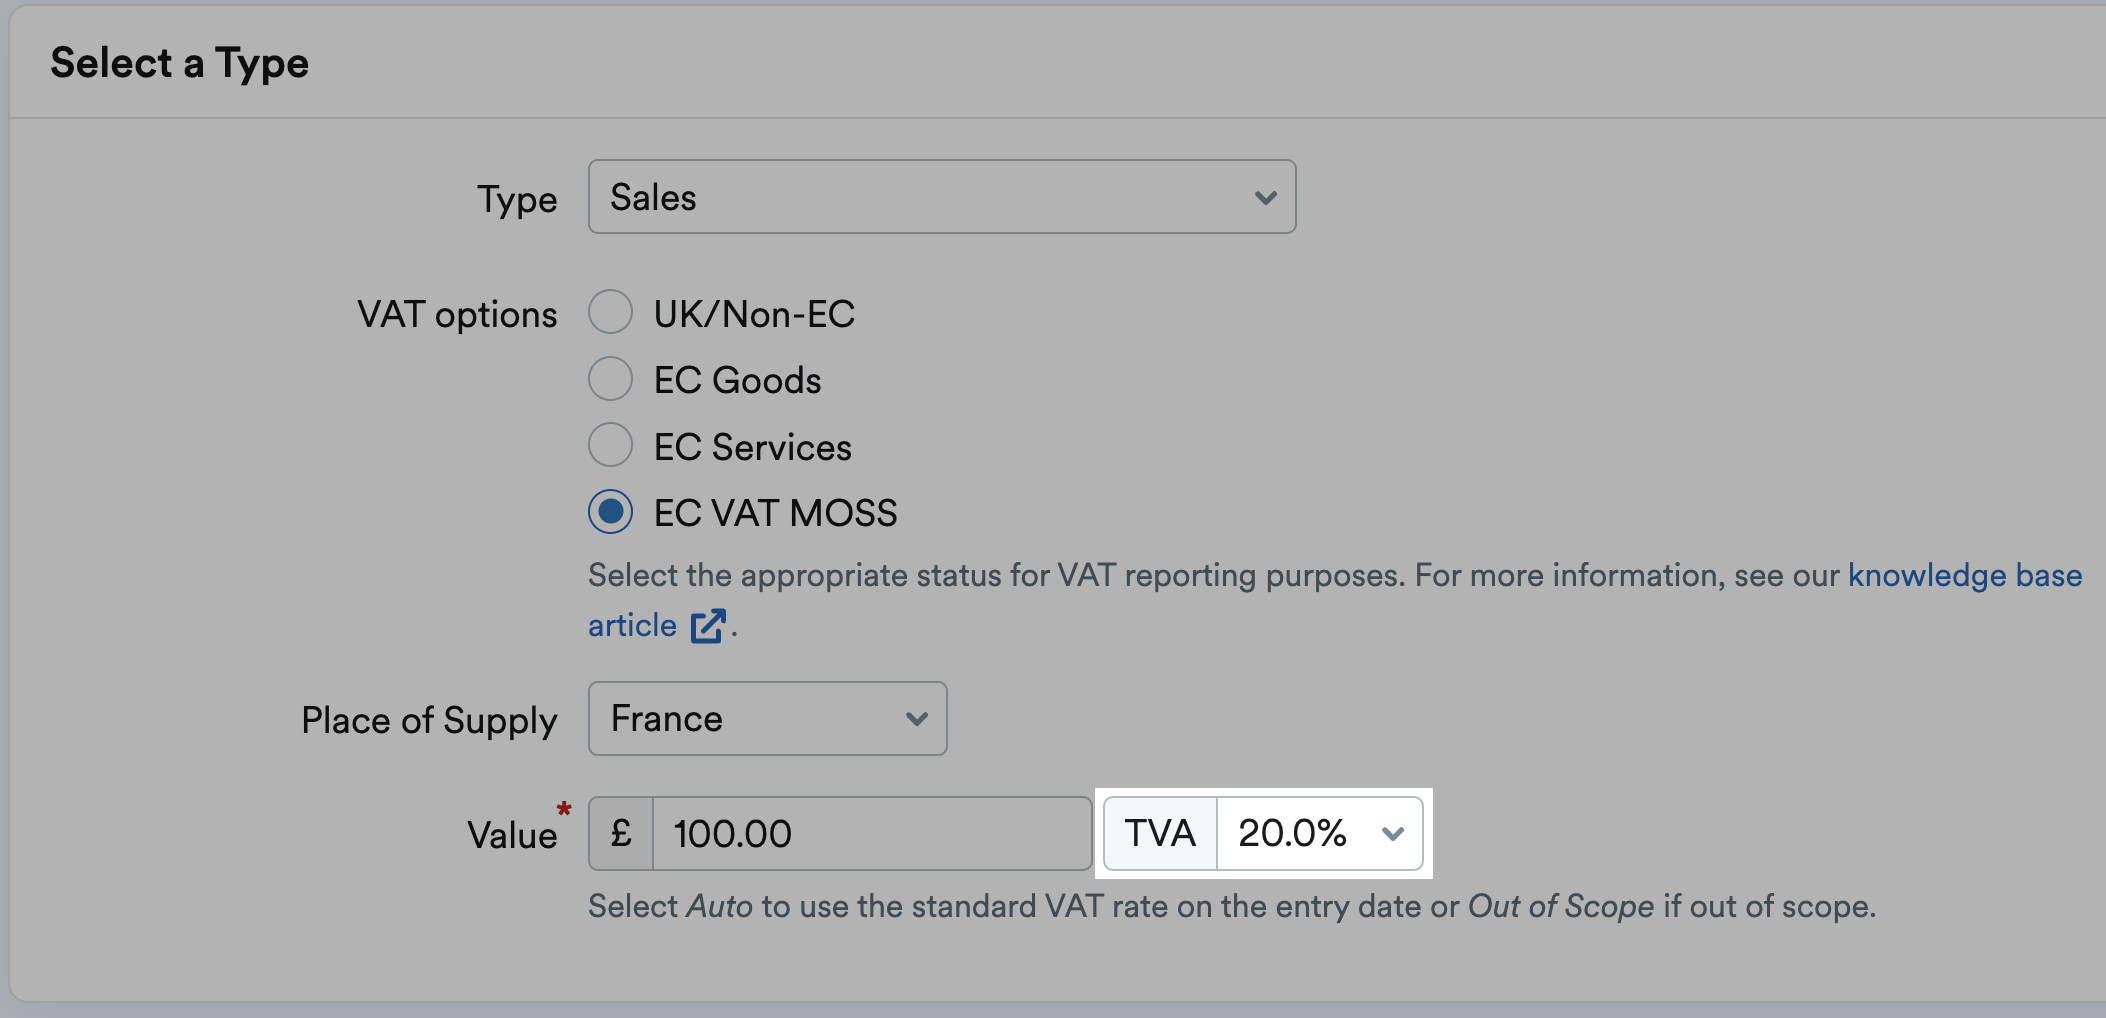Click the TVA rate label box

click(1160, 834)
